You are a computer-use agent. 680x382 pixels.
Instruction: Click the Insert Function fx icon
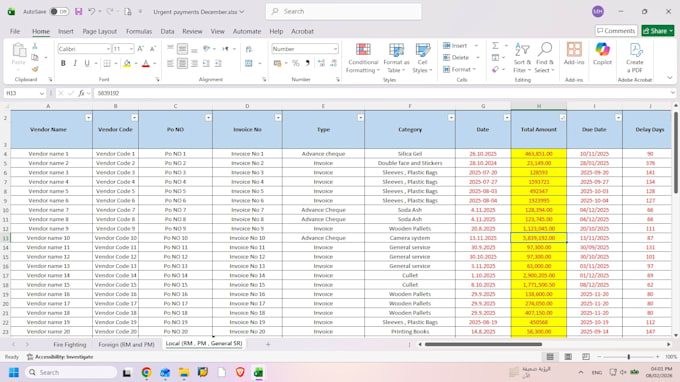(x=81, y=93)
